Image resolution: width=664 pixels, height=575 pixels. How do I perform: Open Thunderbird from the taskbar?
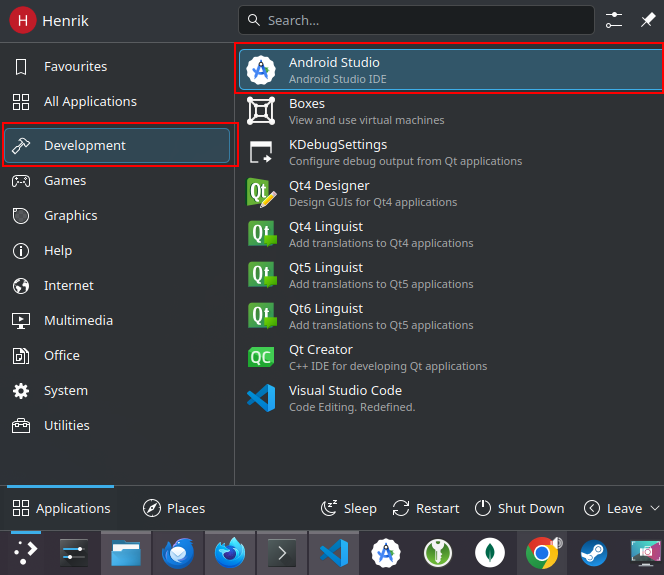point(178,553)
